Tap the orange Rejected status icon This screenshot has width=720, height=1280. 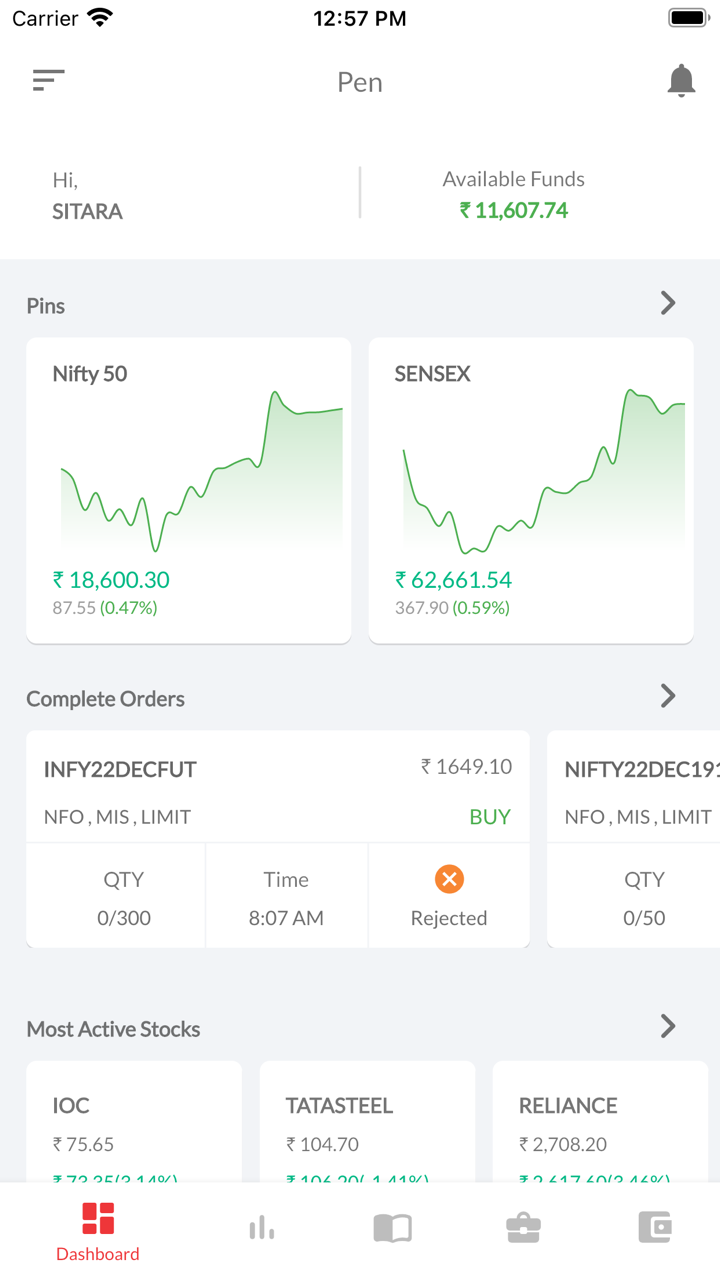click(449, 879)
